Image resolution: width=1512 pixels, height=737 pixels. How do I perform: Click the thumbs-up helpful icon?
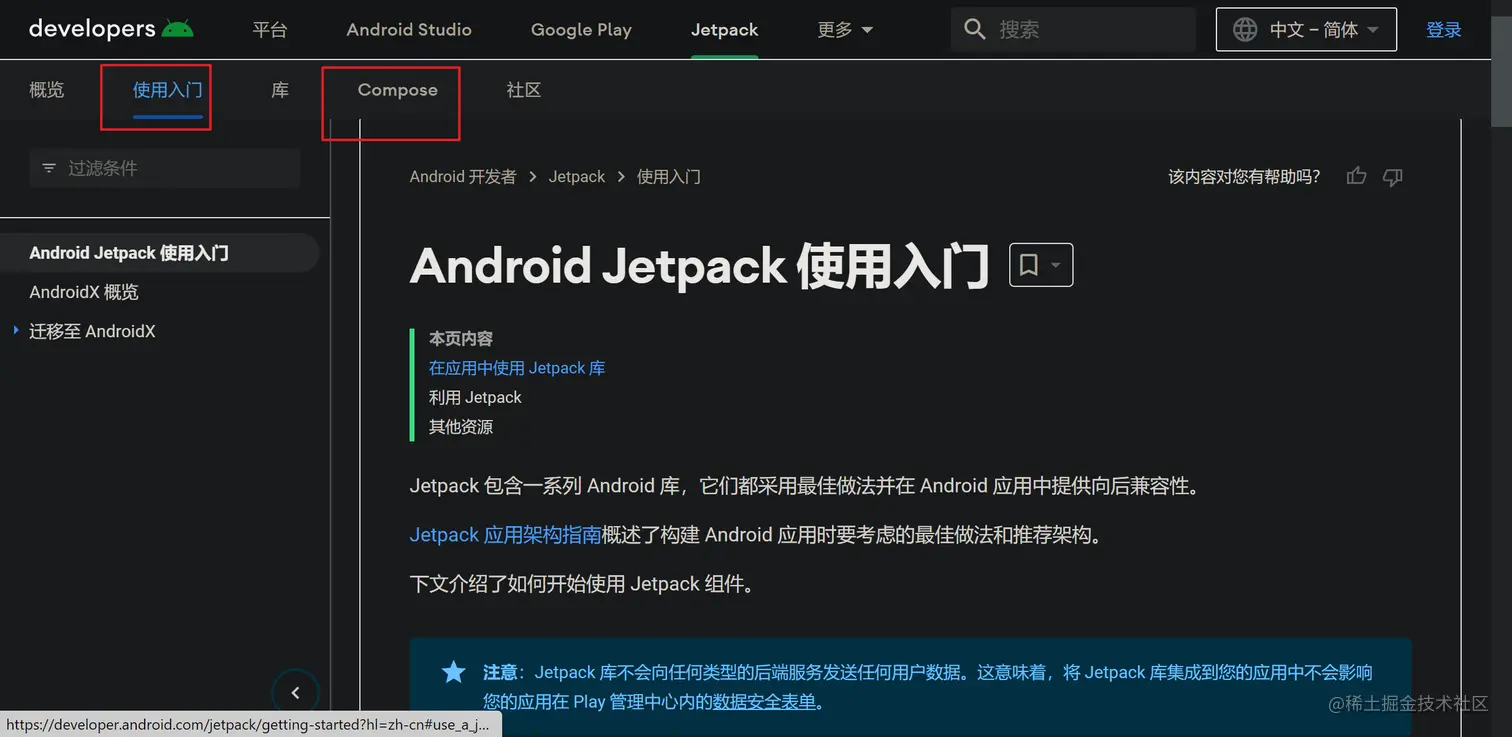(x=1356, y=177)
